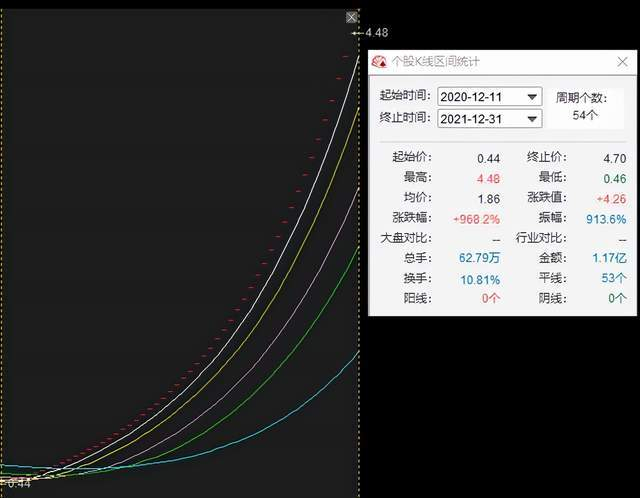640x498 pixels.
Task: Click the 涨跌幅 value +968.2%
Action: [x=476, y=219]
